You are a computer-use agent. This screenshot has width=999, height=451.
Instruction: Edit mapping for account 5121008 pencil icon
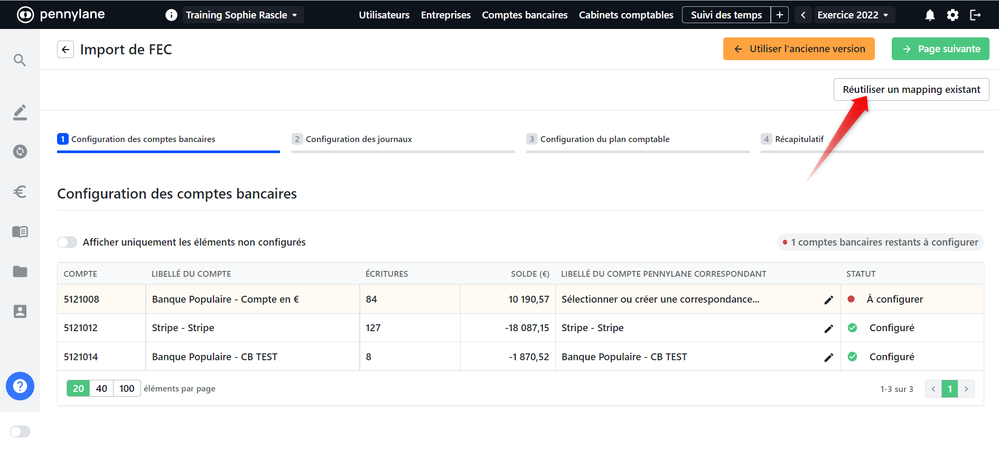tap(828, 299)
